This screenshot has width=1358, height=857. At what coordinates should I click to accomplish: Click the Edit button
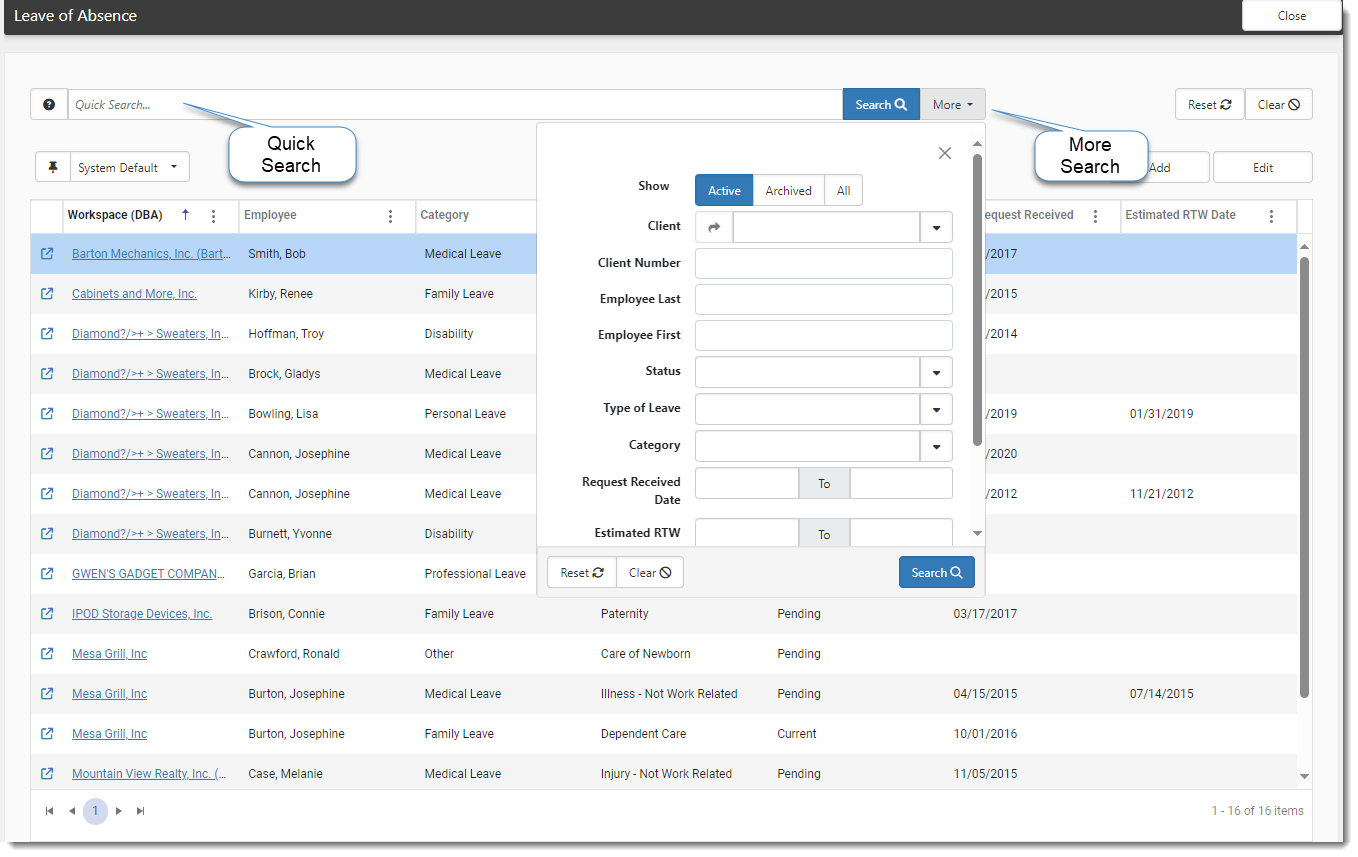(x=1263, y=168)
